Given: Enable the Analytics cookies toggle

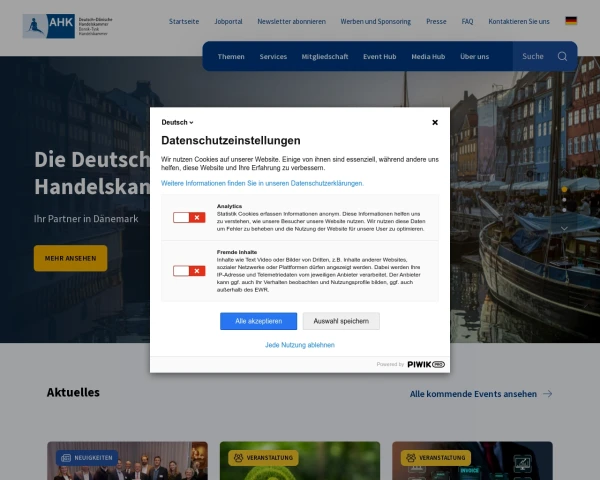Looking at the screenshot, I should (x=188, y=217).
